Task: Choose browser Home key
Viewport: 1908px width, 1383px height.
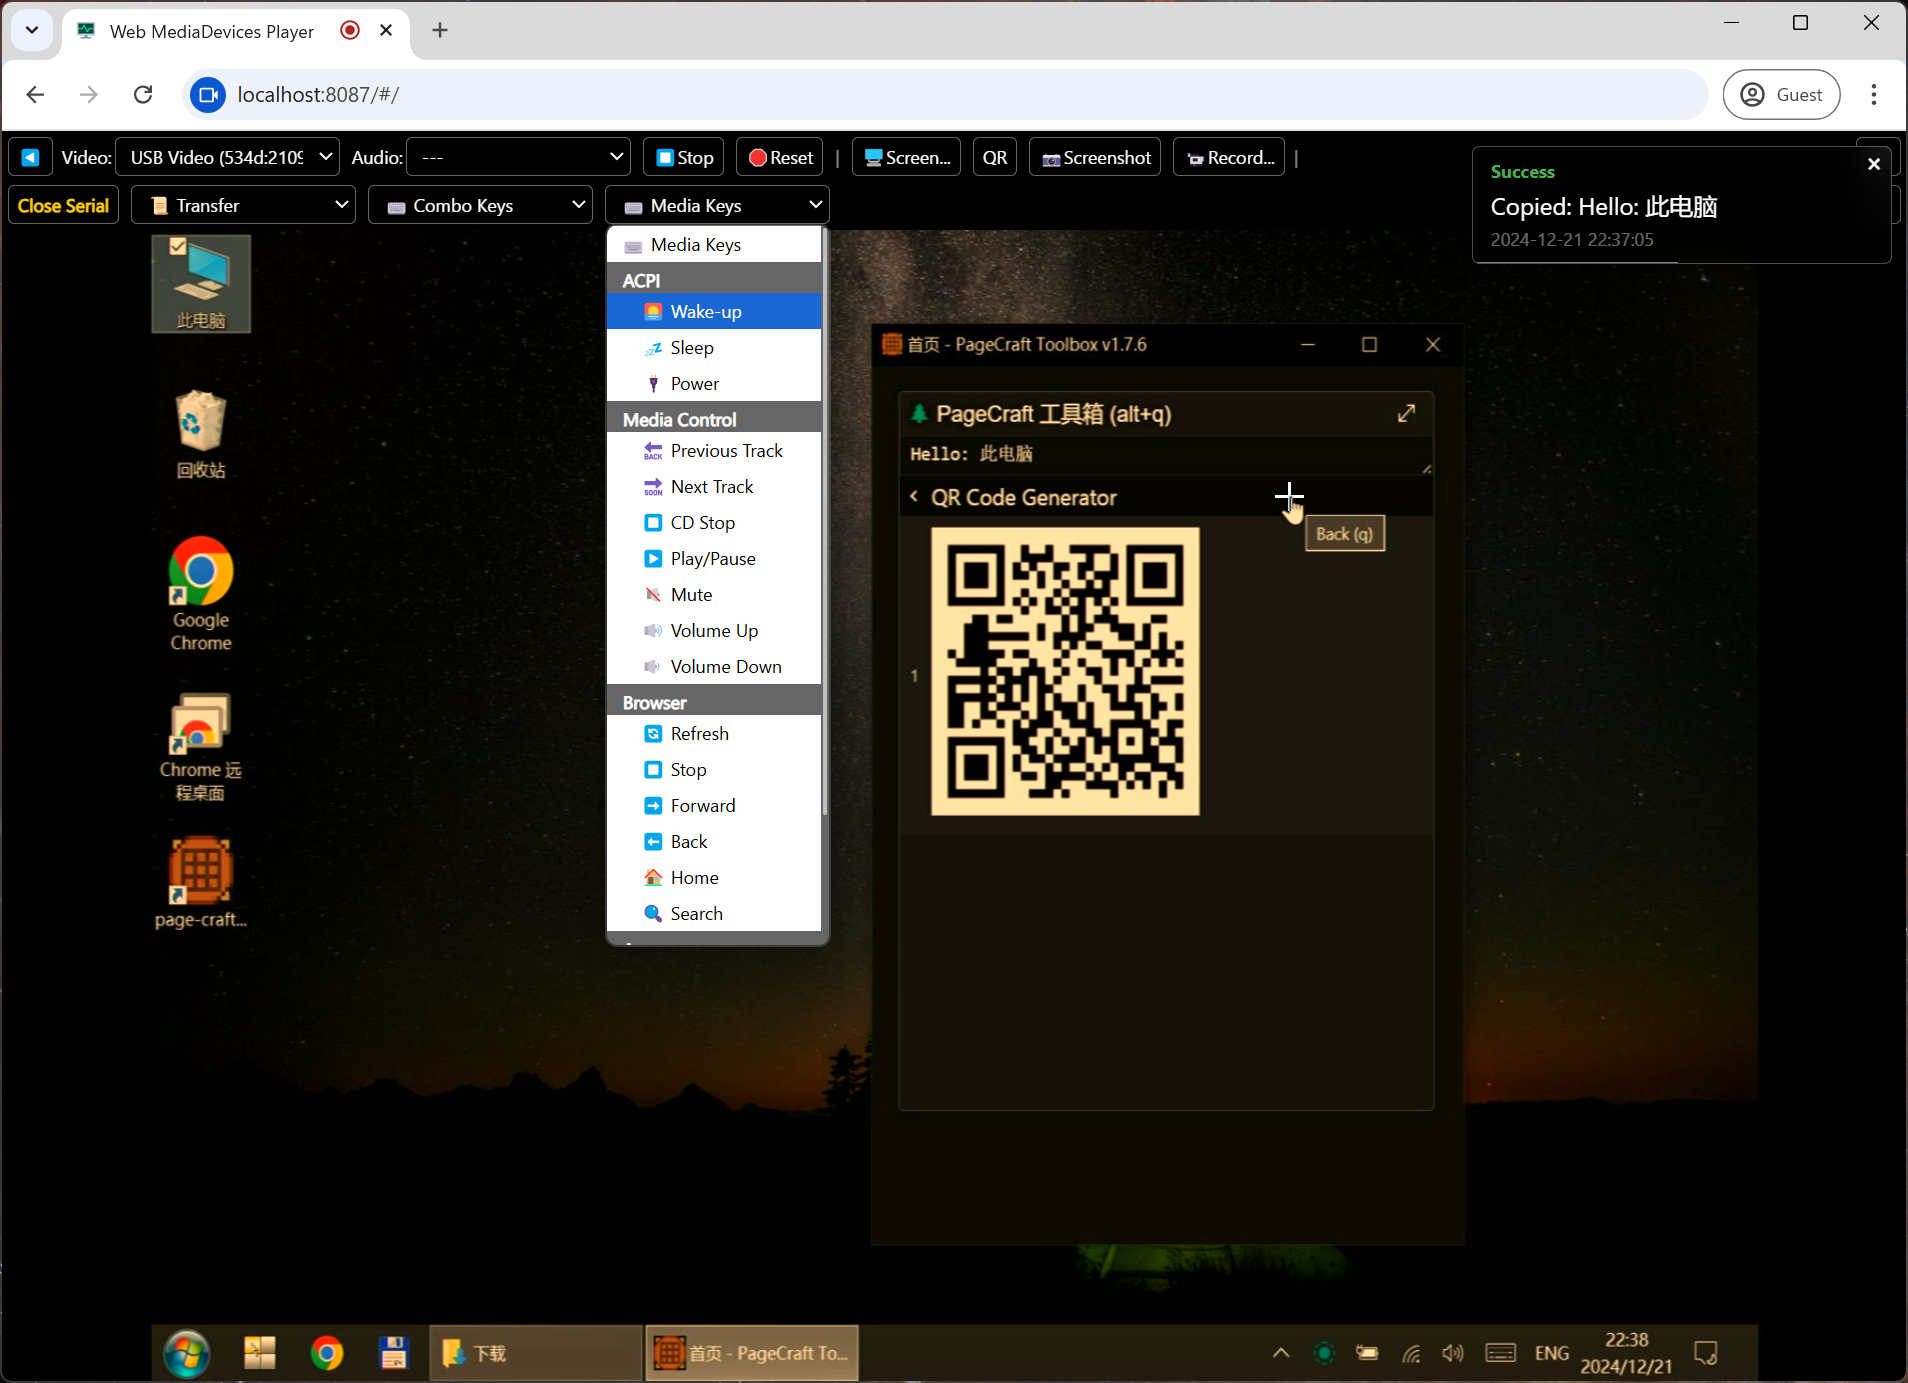Action: tap(714, 877)
